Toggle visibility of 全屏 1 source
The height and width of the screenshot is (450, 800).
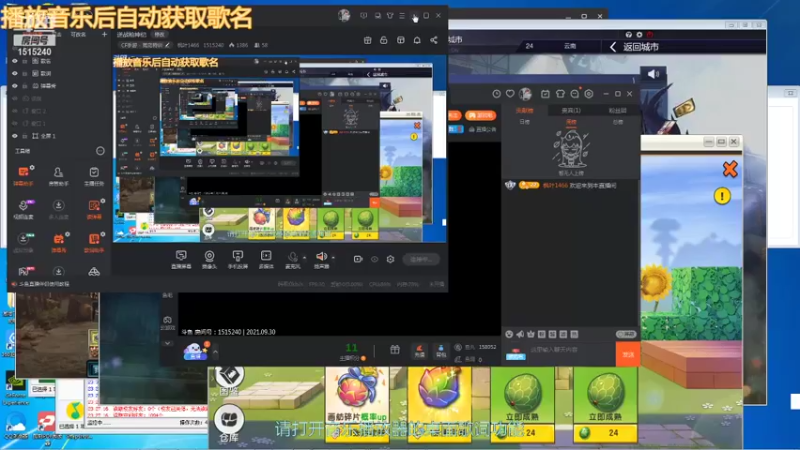click(x=15, y=136)
